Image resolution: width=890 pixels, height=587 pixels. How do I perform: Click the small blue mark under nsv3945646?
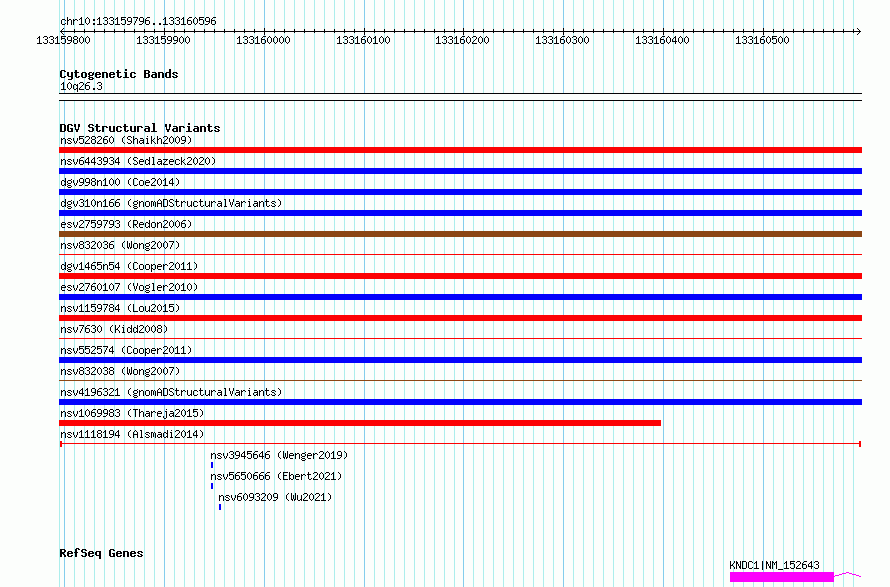(x=212, y=465)
